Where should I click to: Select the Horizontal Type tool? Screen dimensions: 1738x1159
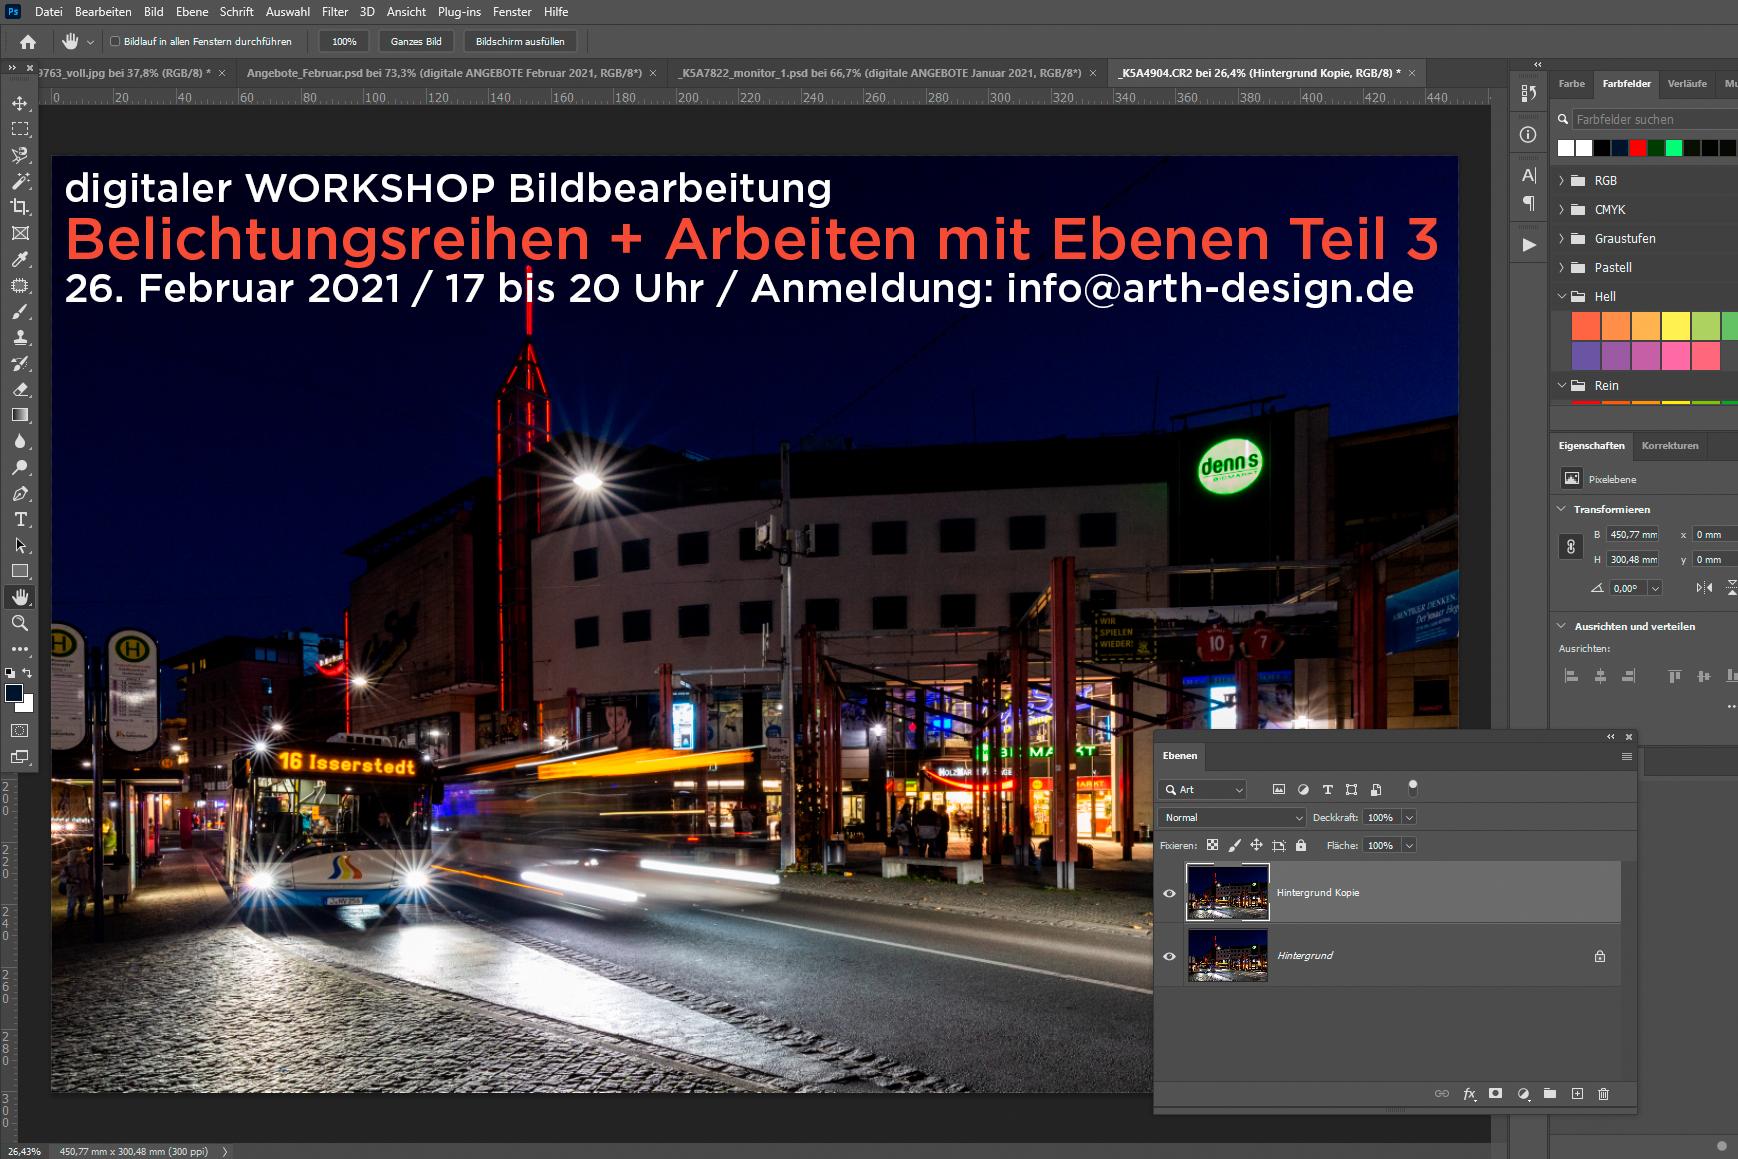[x=20, y=520]
